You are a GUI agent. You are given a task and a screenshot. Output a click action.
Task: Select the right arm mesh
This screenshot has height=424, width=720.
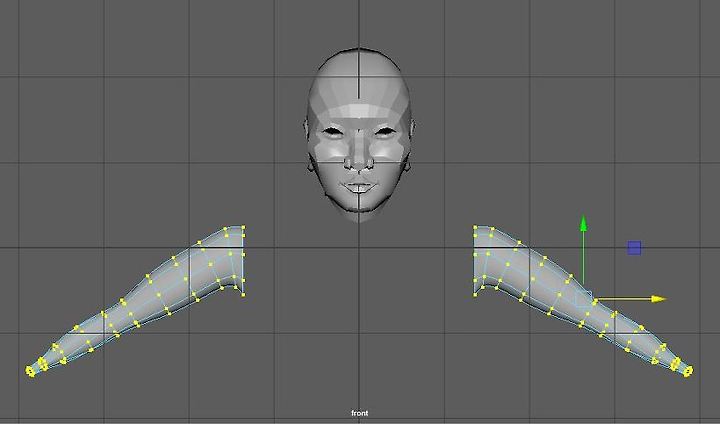coord(583,301)
